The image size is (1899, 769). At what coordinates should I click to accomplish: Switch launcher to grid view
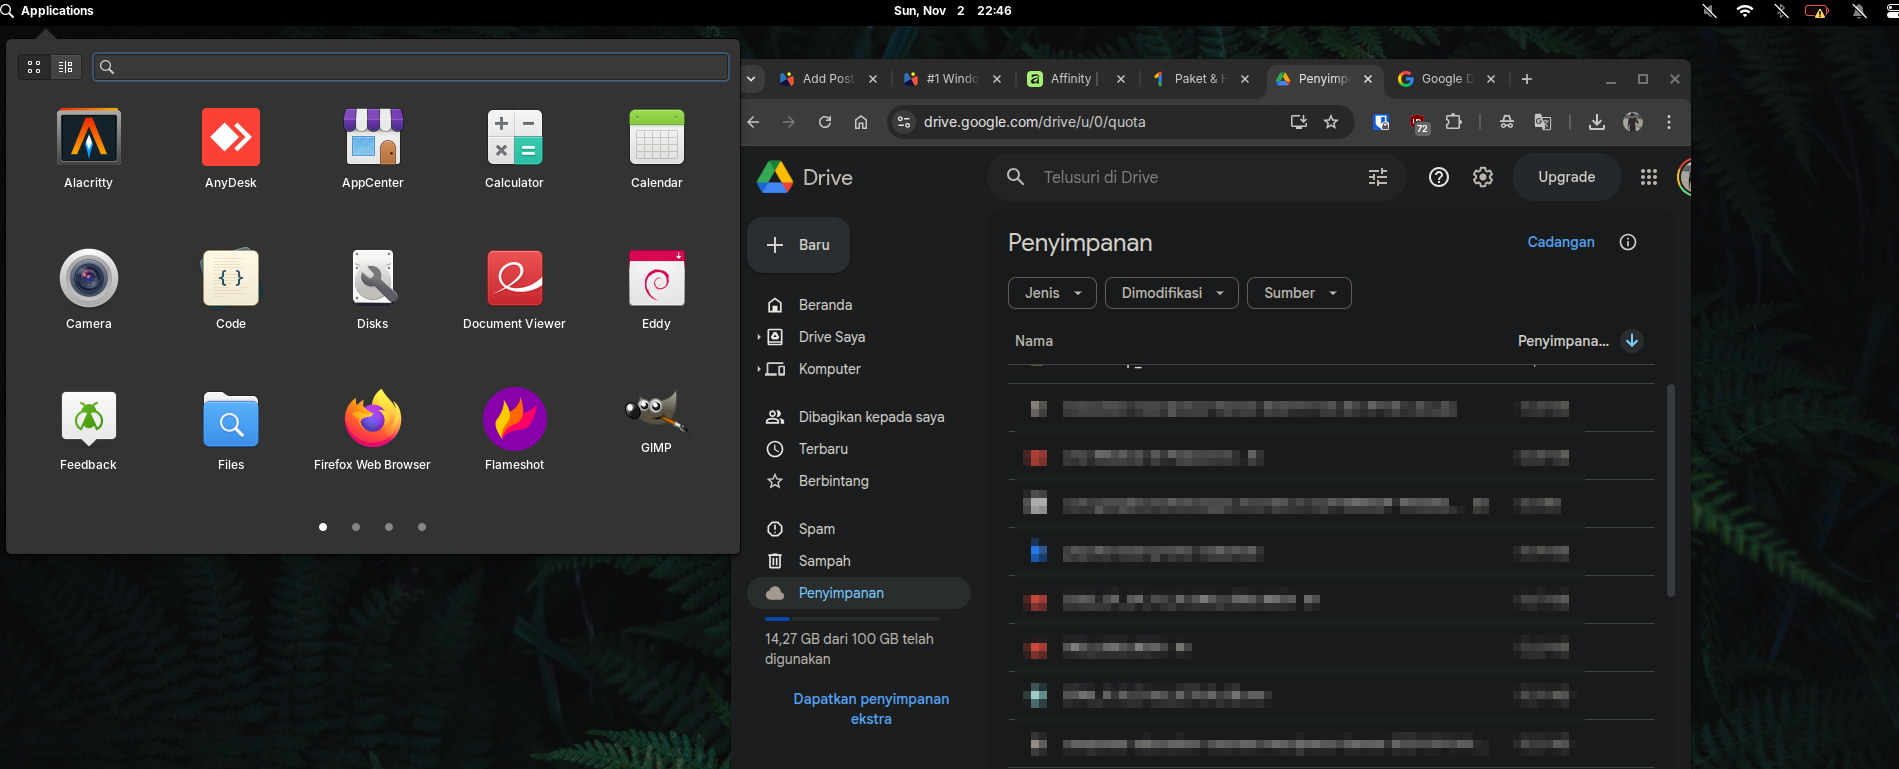point(34,67)
